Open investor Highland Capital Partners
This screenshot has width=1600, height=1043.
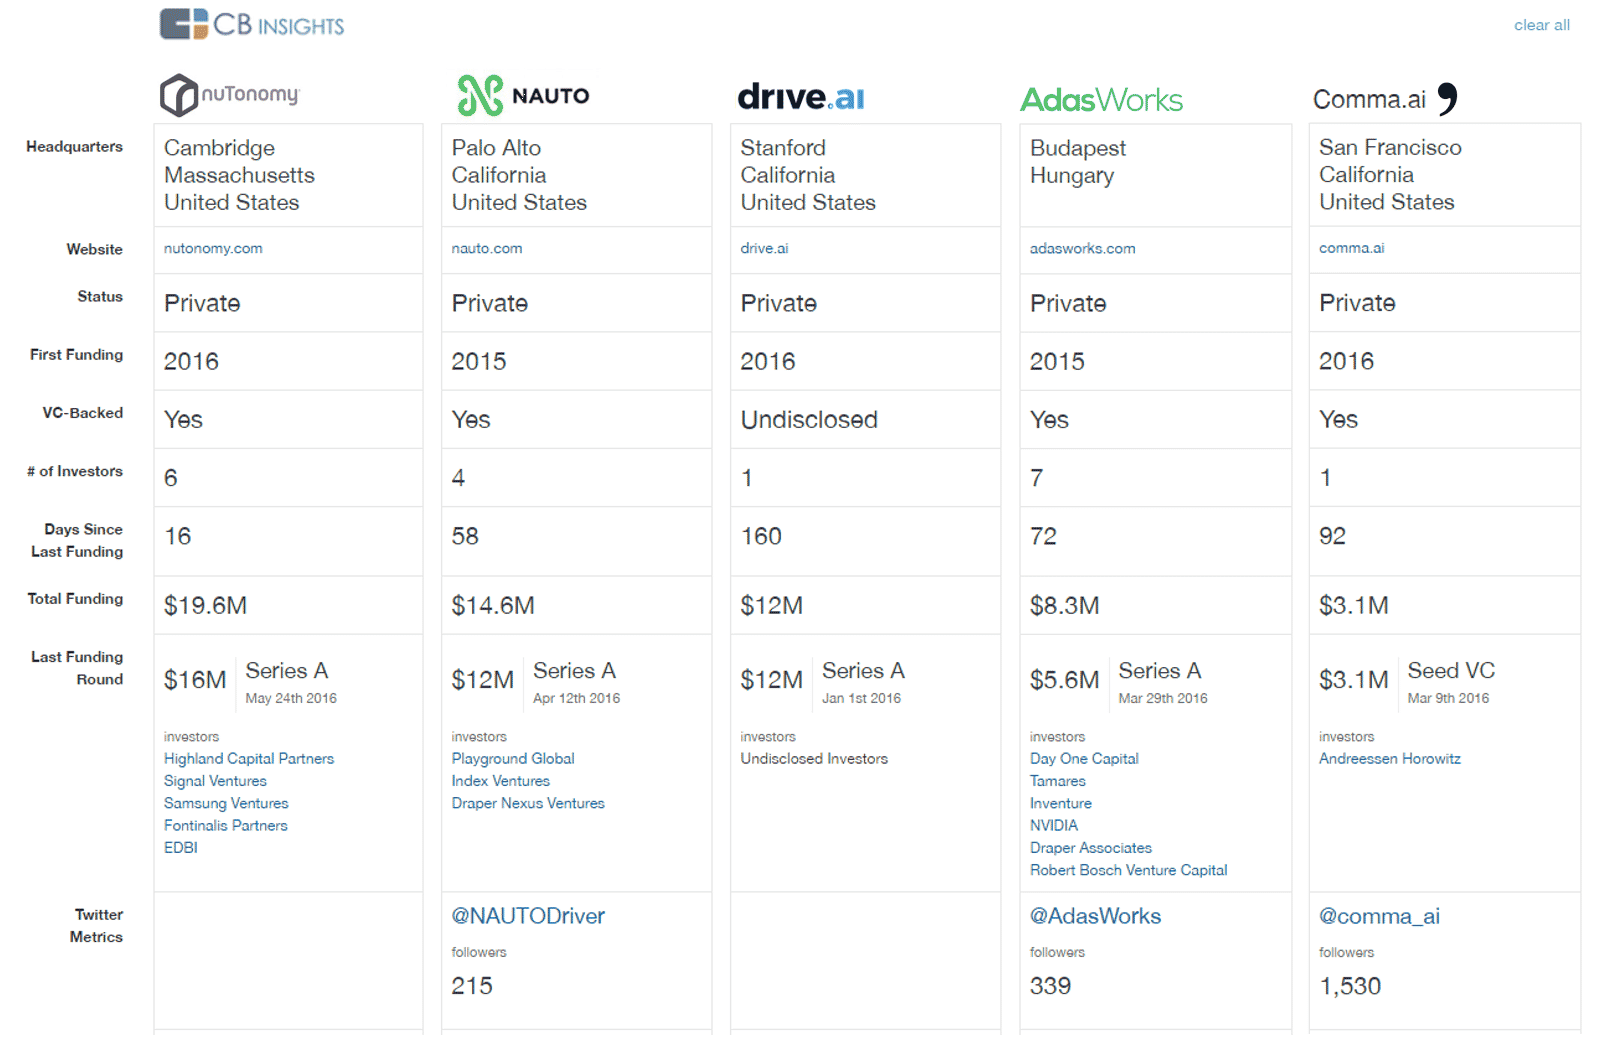[x=249, y=759]
